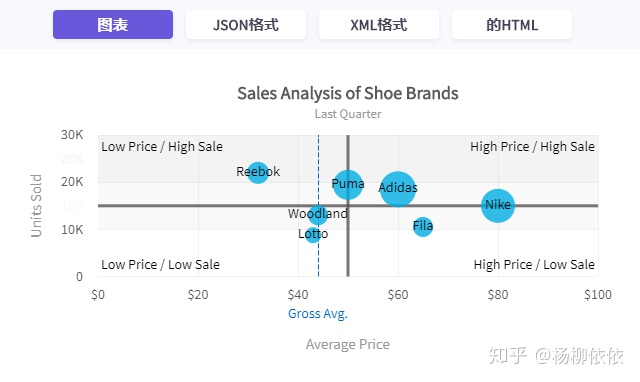Screen dimensions: 640x382
Task: Select the Adidas bubble
Action: coord(398,189)
